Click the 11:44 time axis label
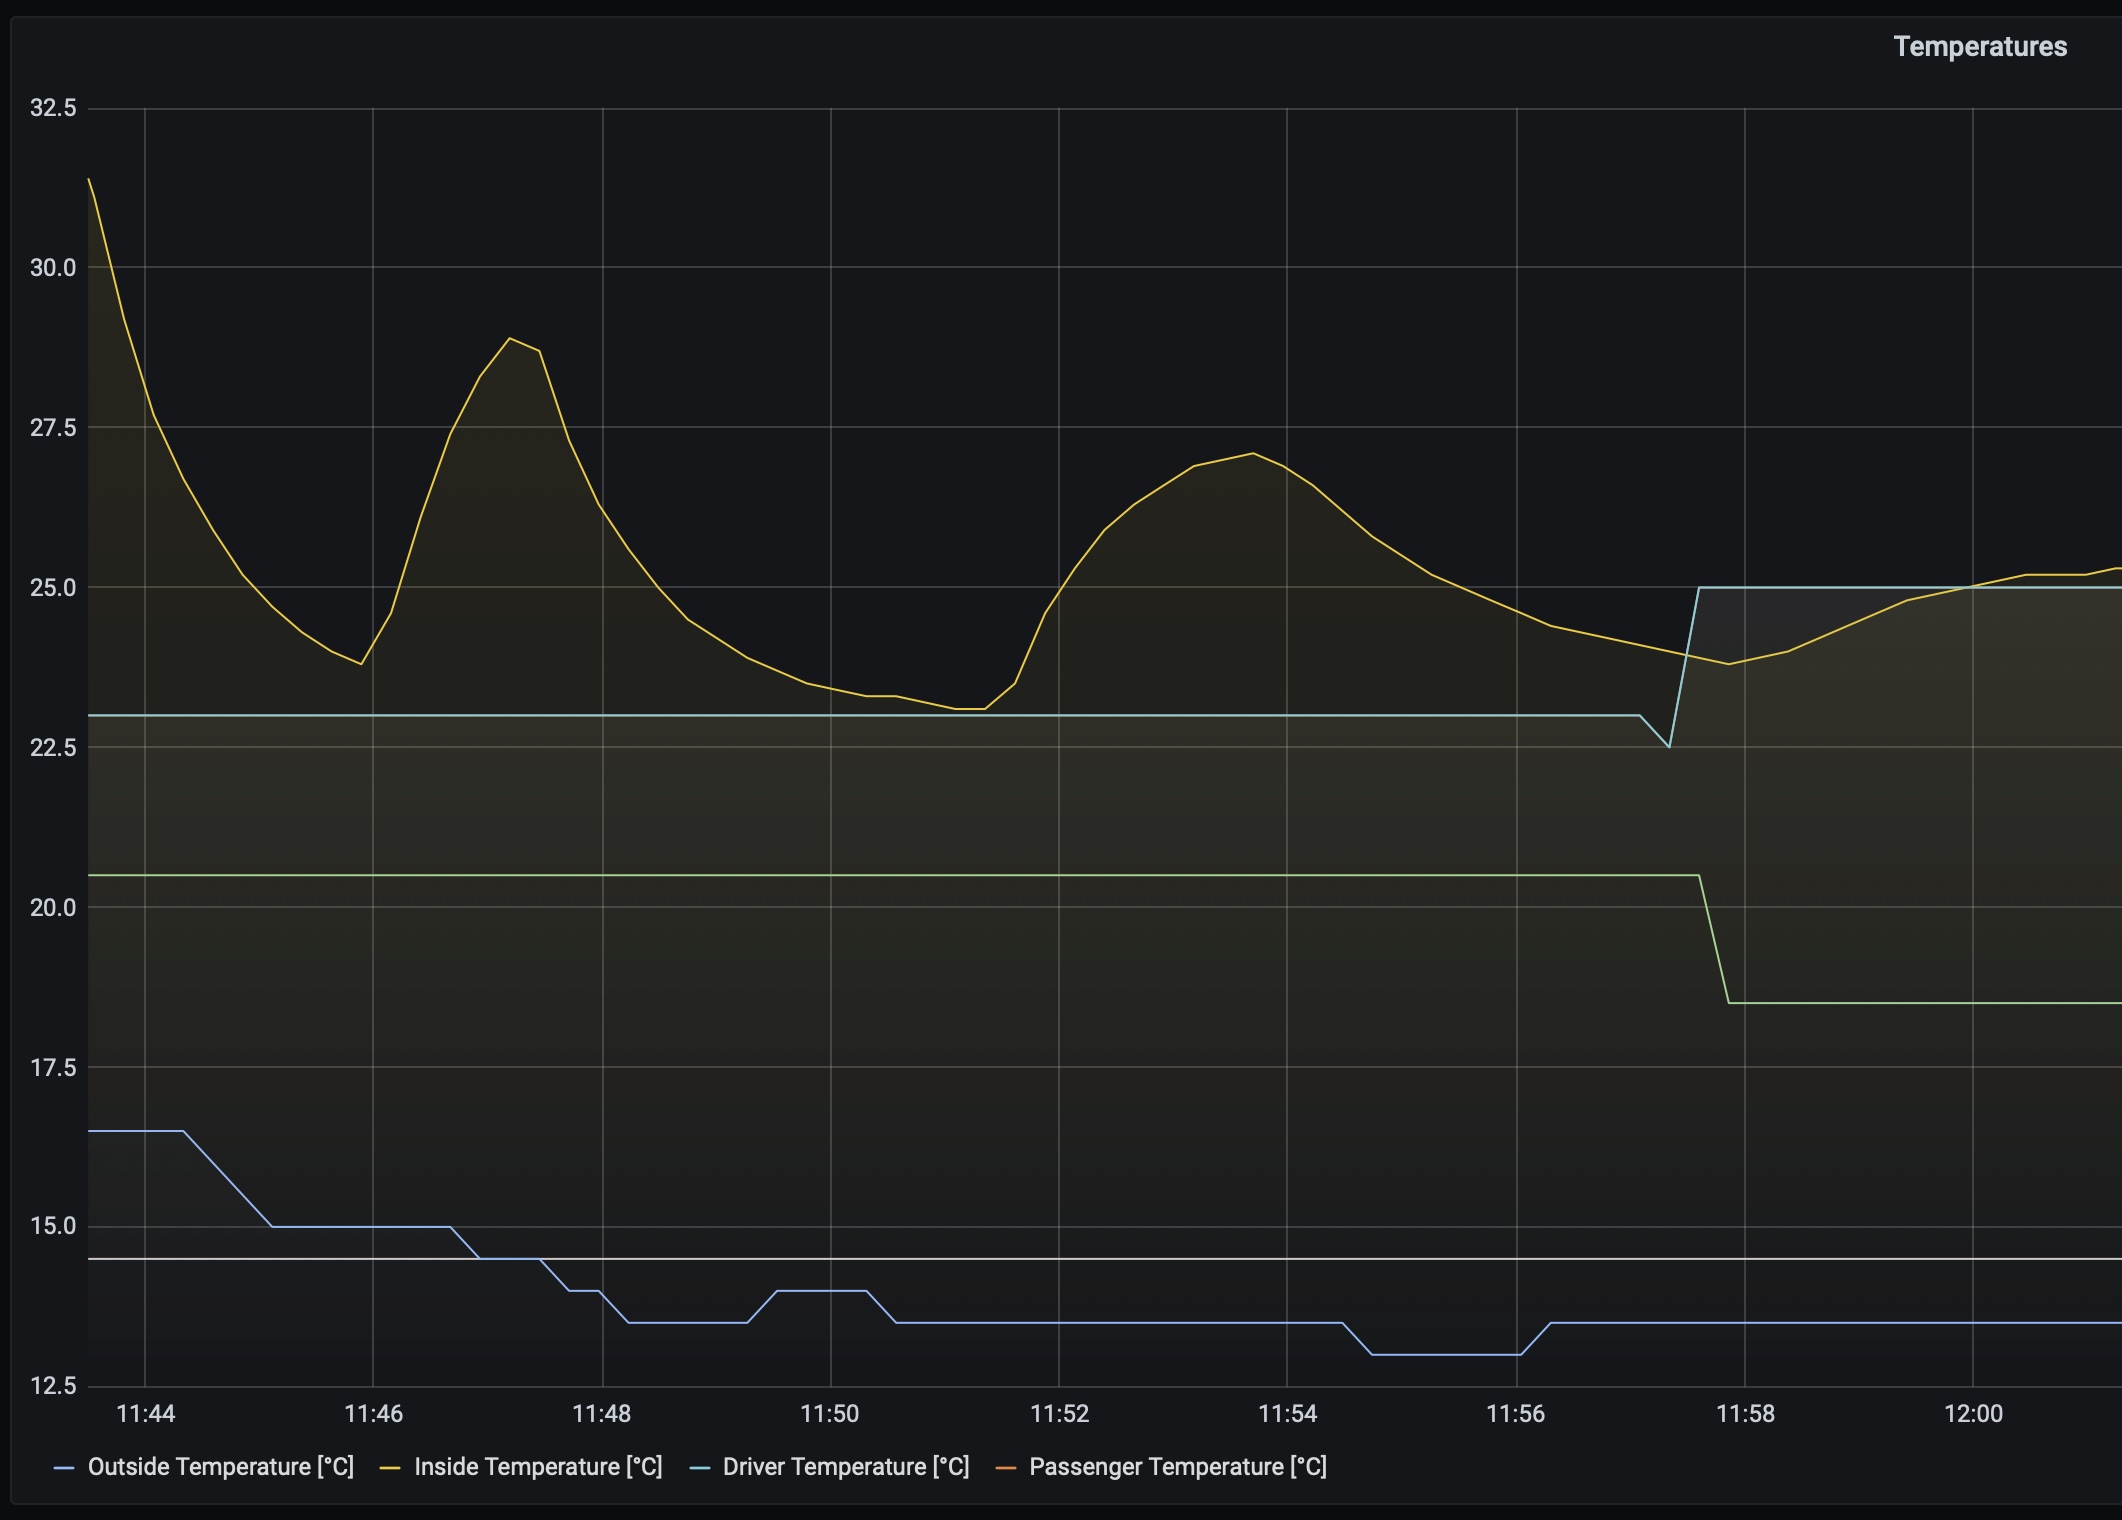The image size is (2122, 1520). coord(145,1413)
